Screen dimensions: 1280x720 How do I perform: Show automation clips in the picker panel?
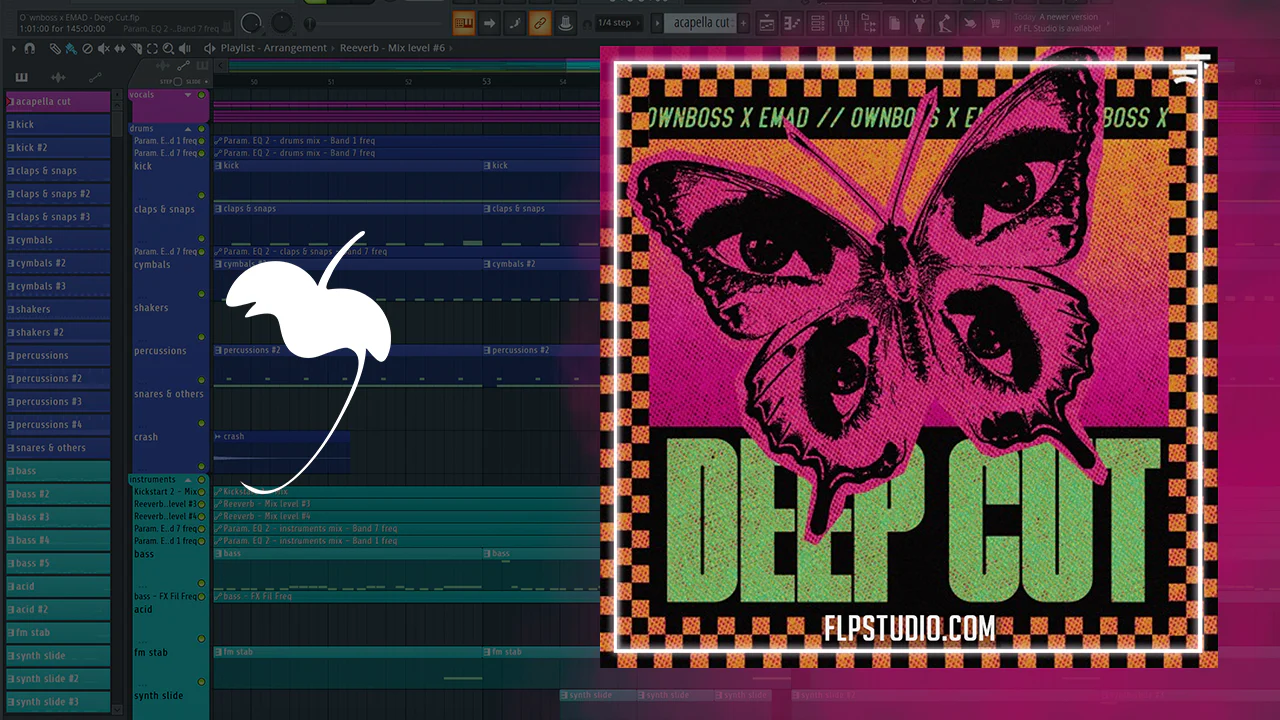(x=95, y=78)
